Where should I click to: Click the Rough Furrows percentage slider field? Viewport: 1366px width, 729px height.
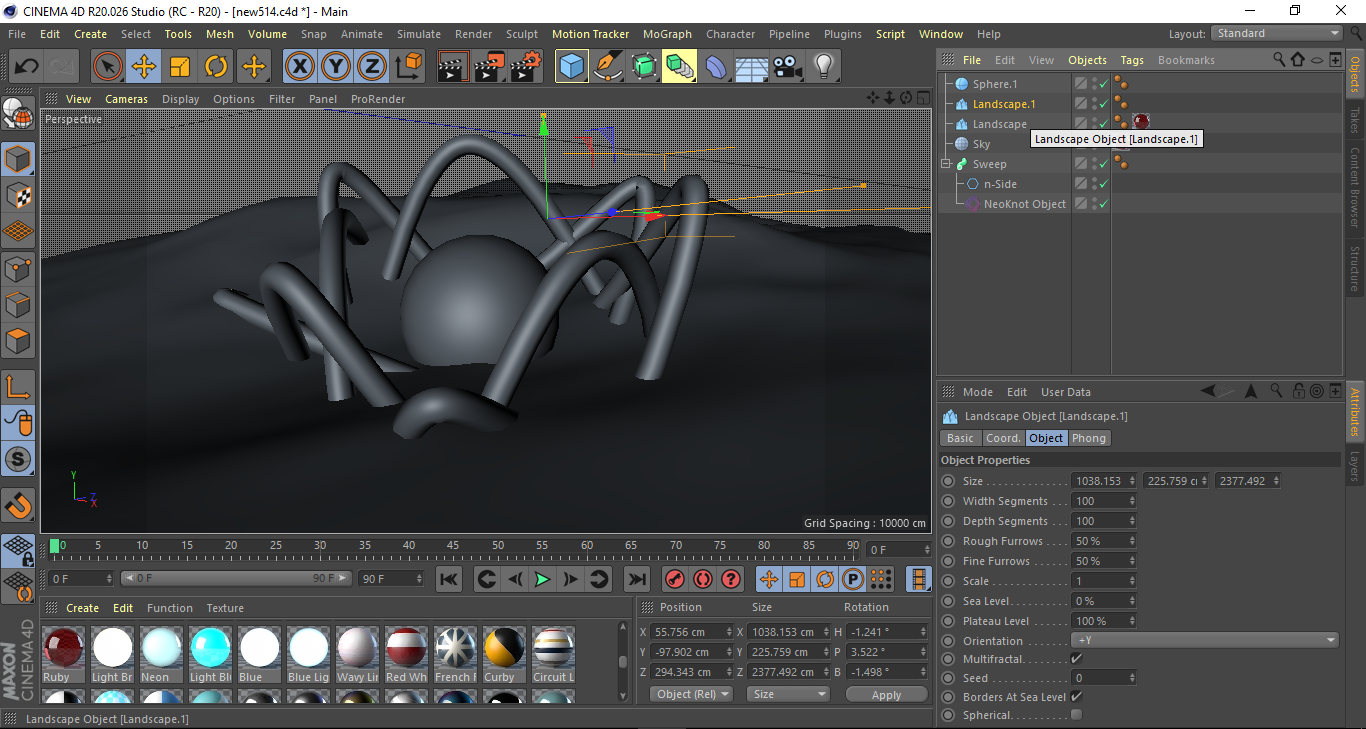(1104, 541)
